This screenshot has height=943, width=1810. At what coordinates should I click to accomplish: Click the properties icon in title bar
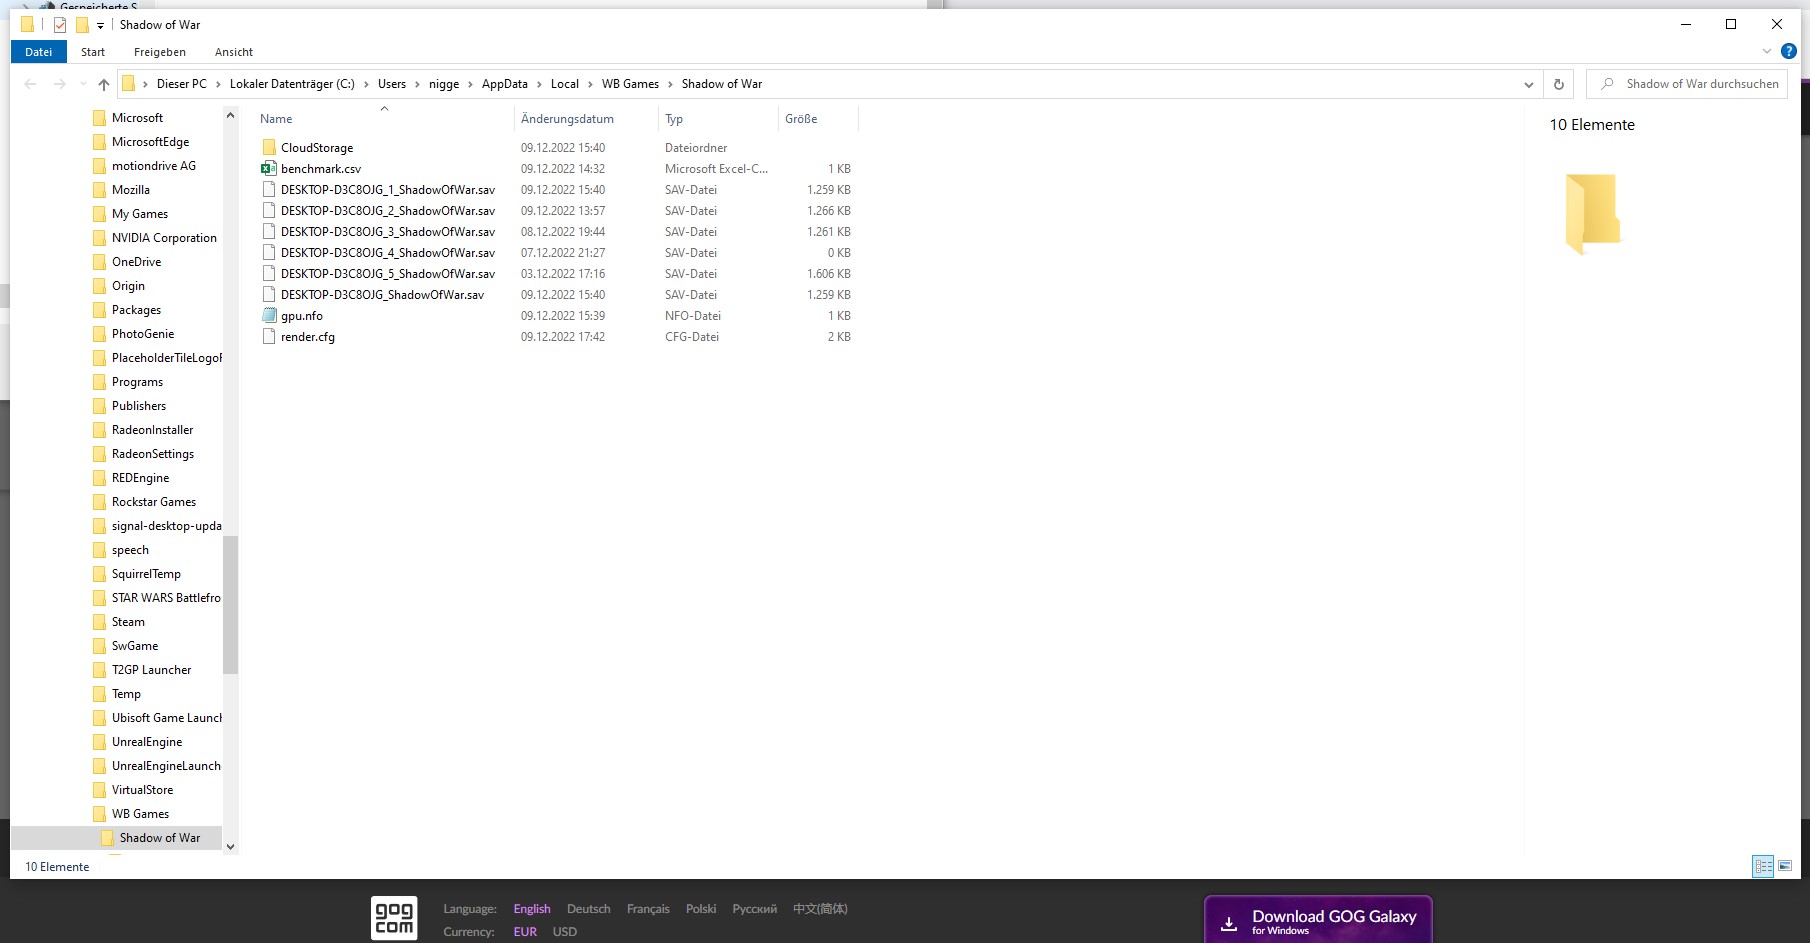click(60, 25)
